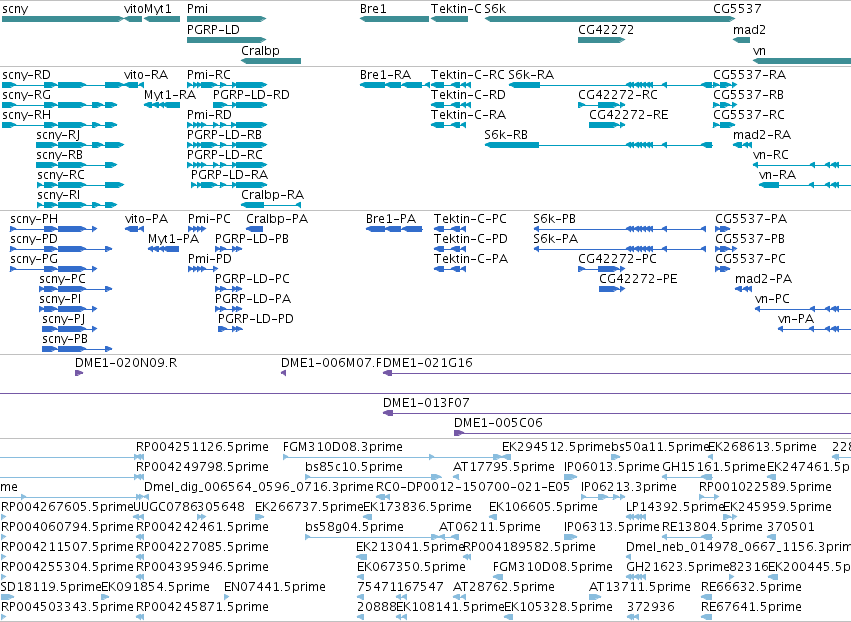Select transcript CG42272-RE
851x622 pixels.
click(x=629, y=115)
